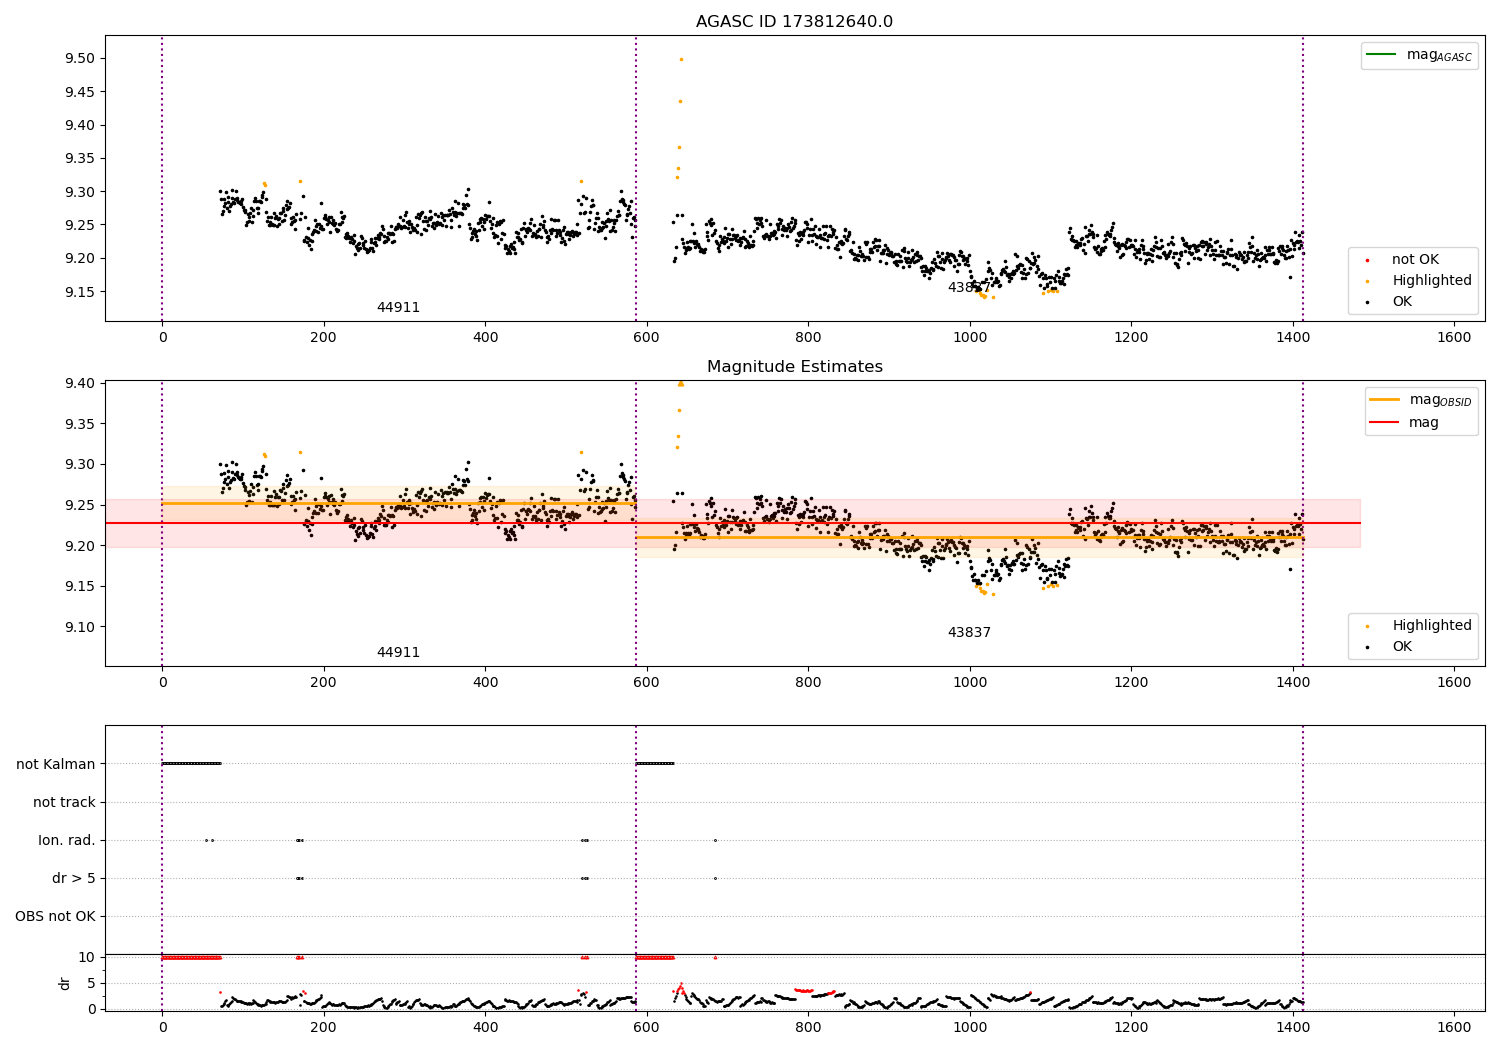The image size is (1500, 1050).
Task: Select the "not OK" legend entry
Action: pyautogui.click(x=1415, y=260)
